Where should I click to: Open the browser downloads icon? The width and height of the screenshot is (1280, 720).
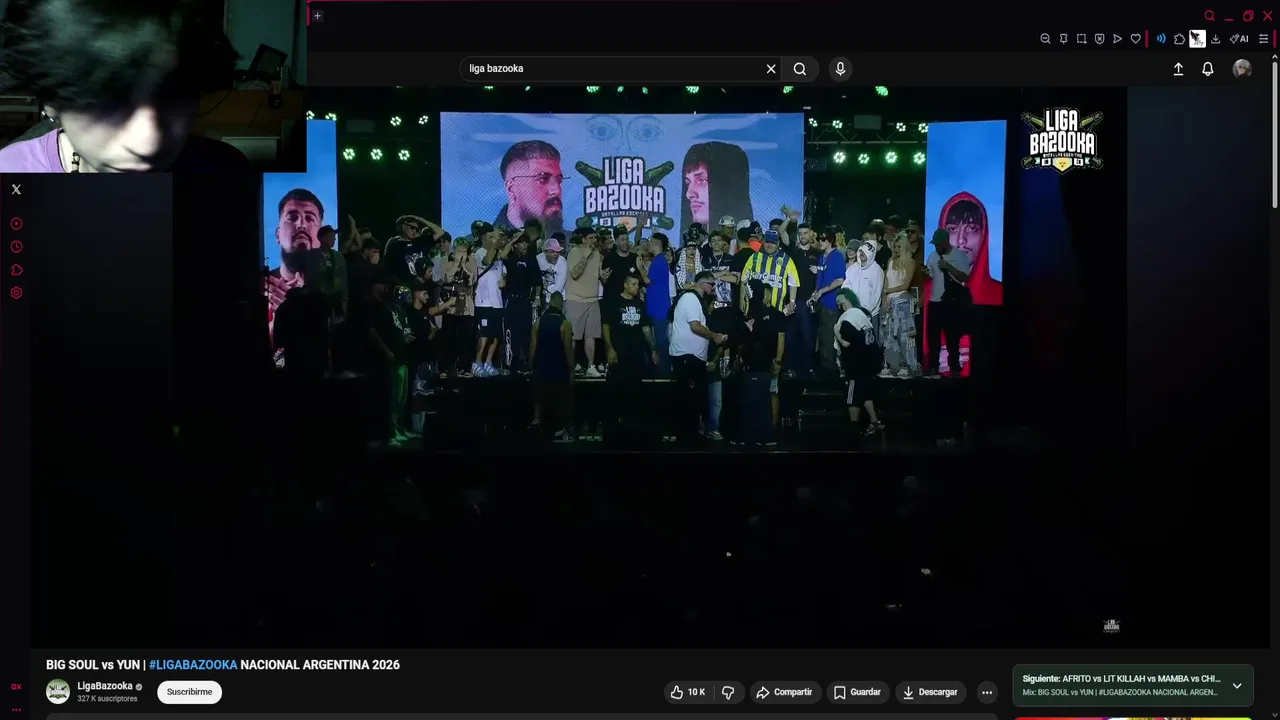[x=1215, y=39]
